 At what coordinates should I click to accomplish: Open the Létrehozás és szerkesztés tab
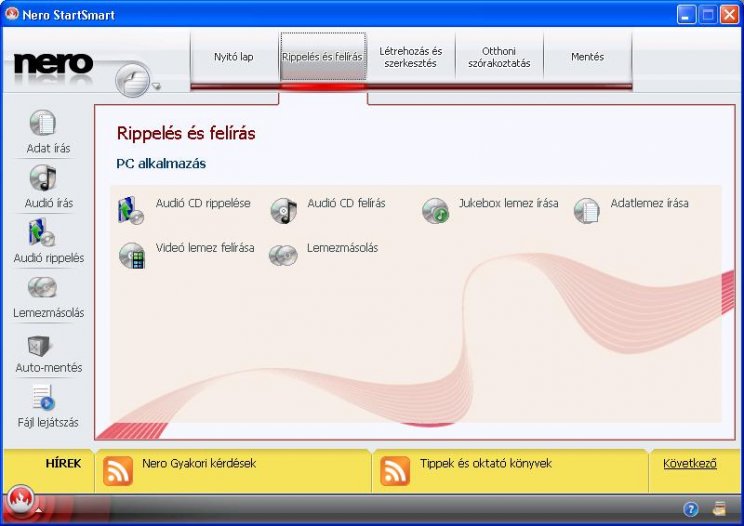(x=411, y=57)
